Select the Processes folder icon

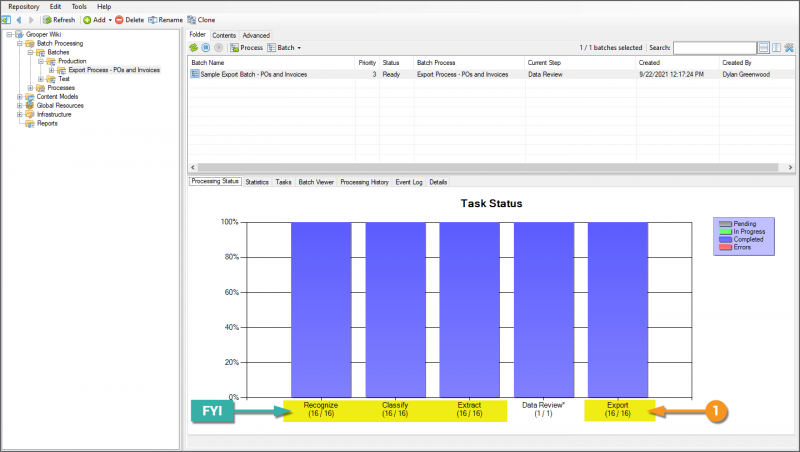[x=40, y=88]
